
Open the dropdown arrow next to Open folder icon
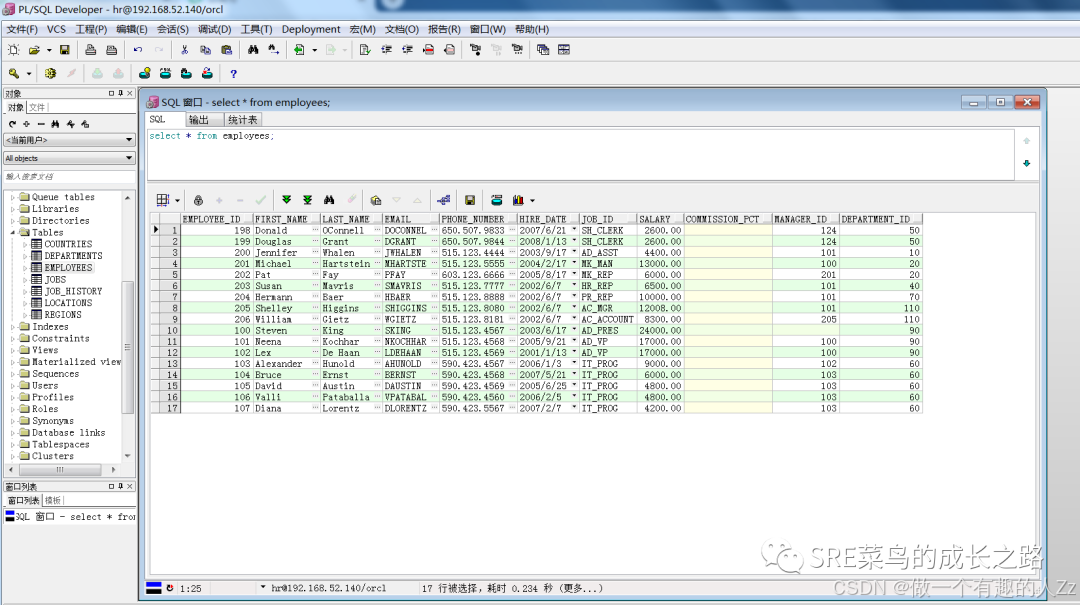(x=49, y=50)
